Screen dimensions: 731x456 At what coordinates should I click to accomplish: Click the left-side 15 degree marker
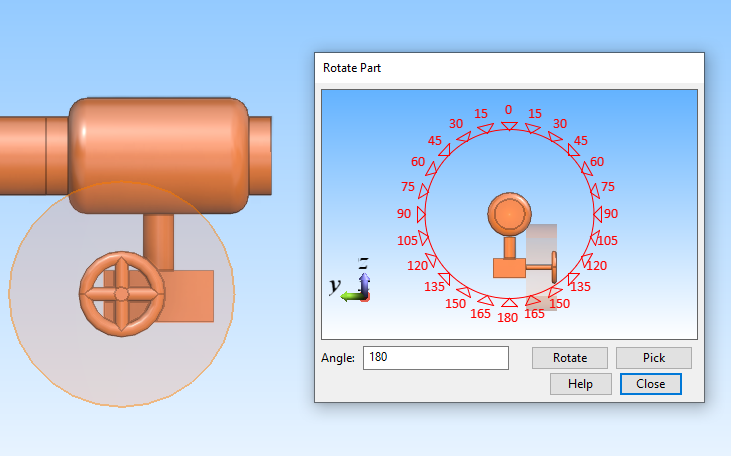click(x=485, y=128)
